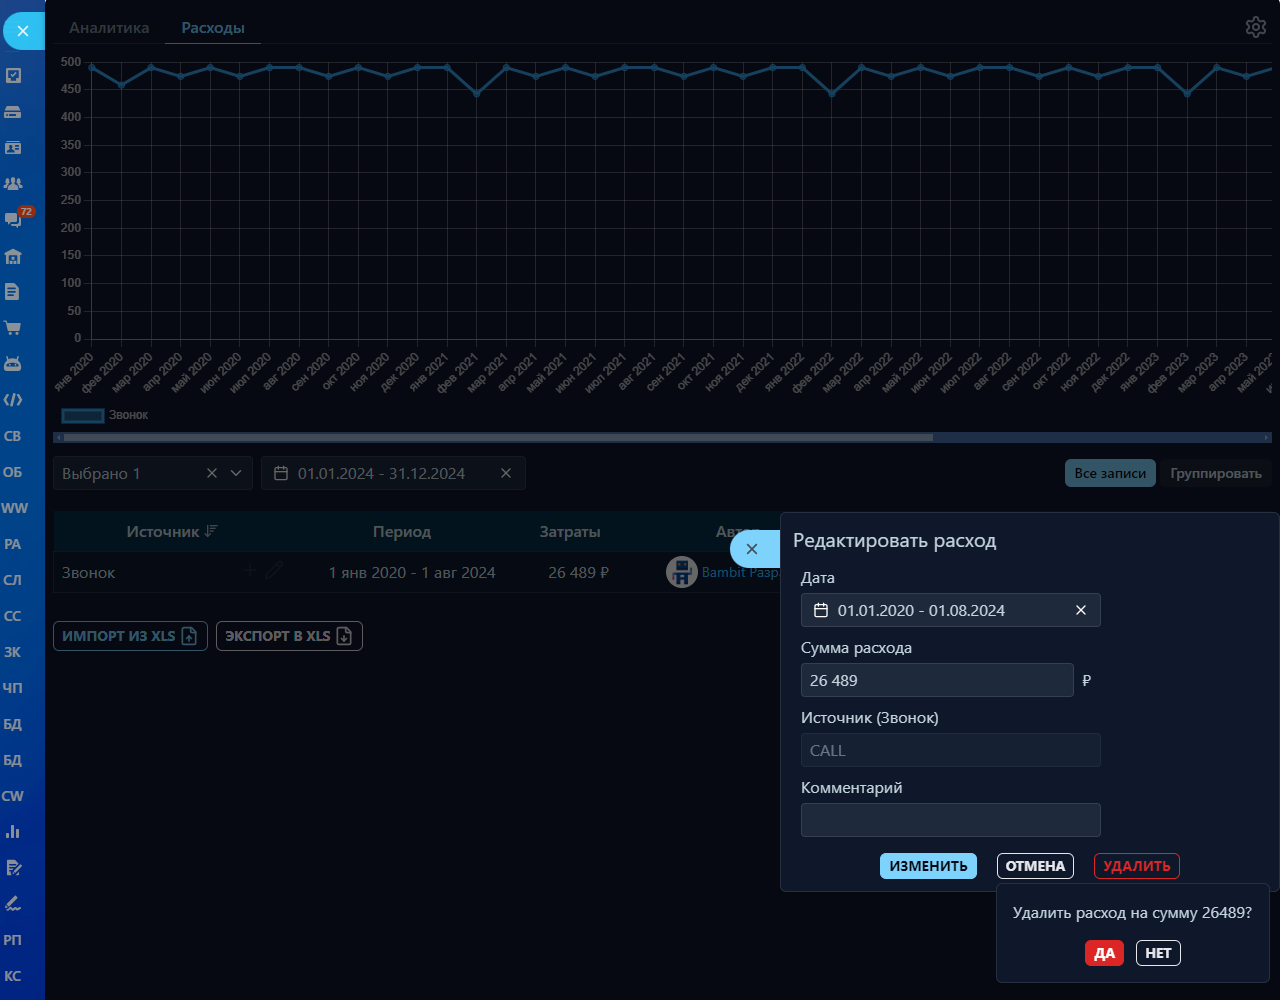Click the plus icon in Звонок row
Screen dimensions: 1280x1000
click(250, 571)
